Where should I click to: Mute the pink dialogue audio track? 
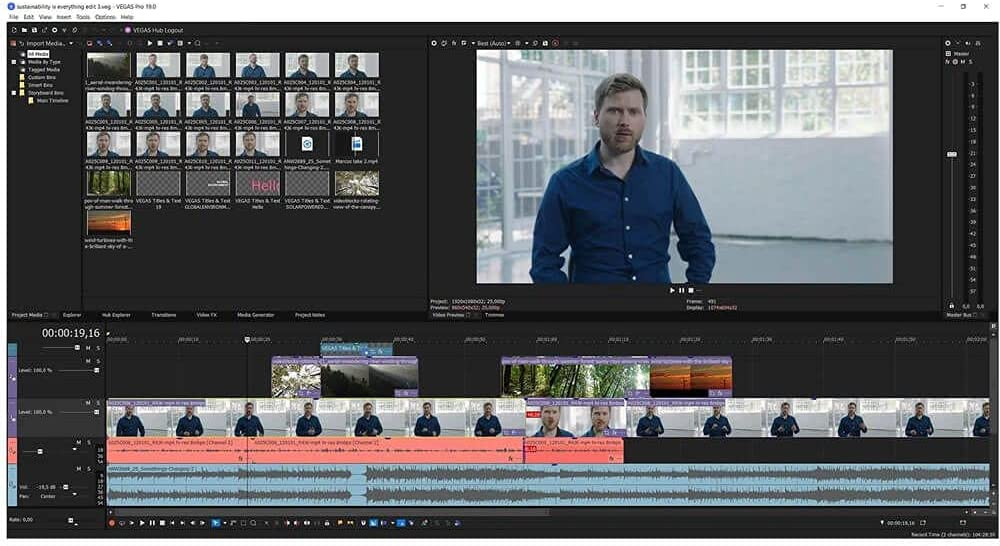(80, 442)
